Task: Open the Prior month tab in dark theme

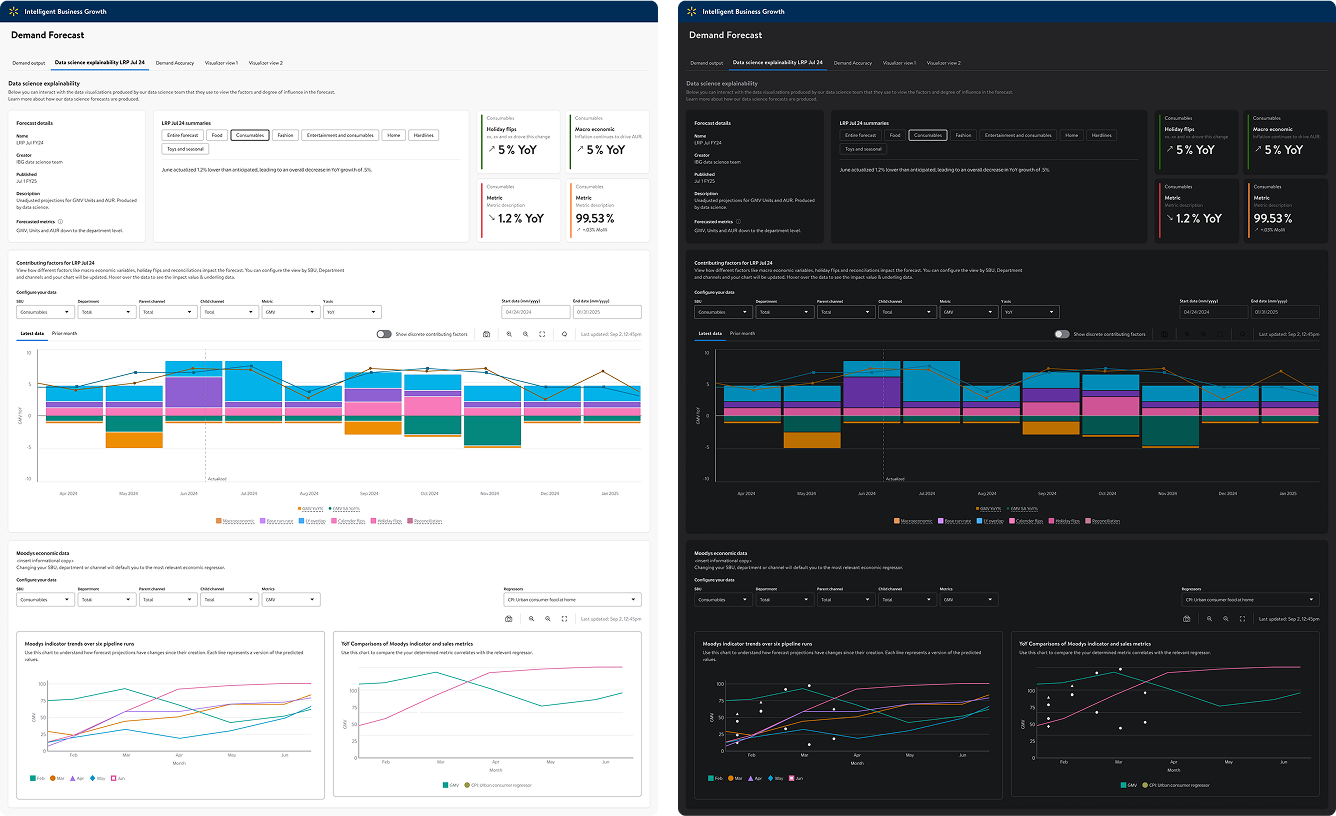Action: coord(742,333)
